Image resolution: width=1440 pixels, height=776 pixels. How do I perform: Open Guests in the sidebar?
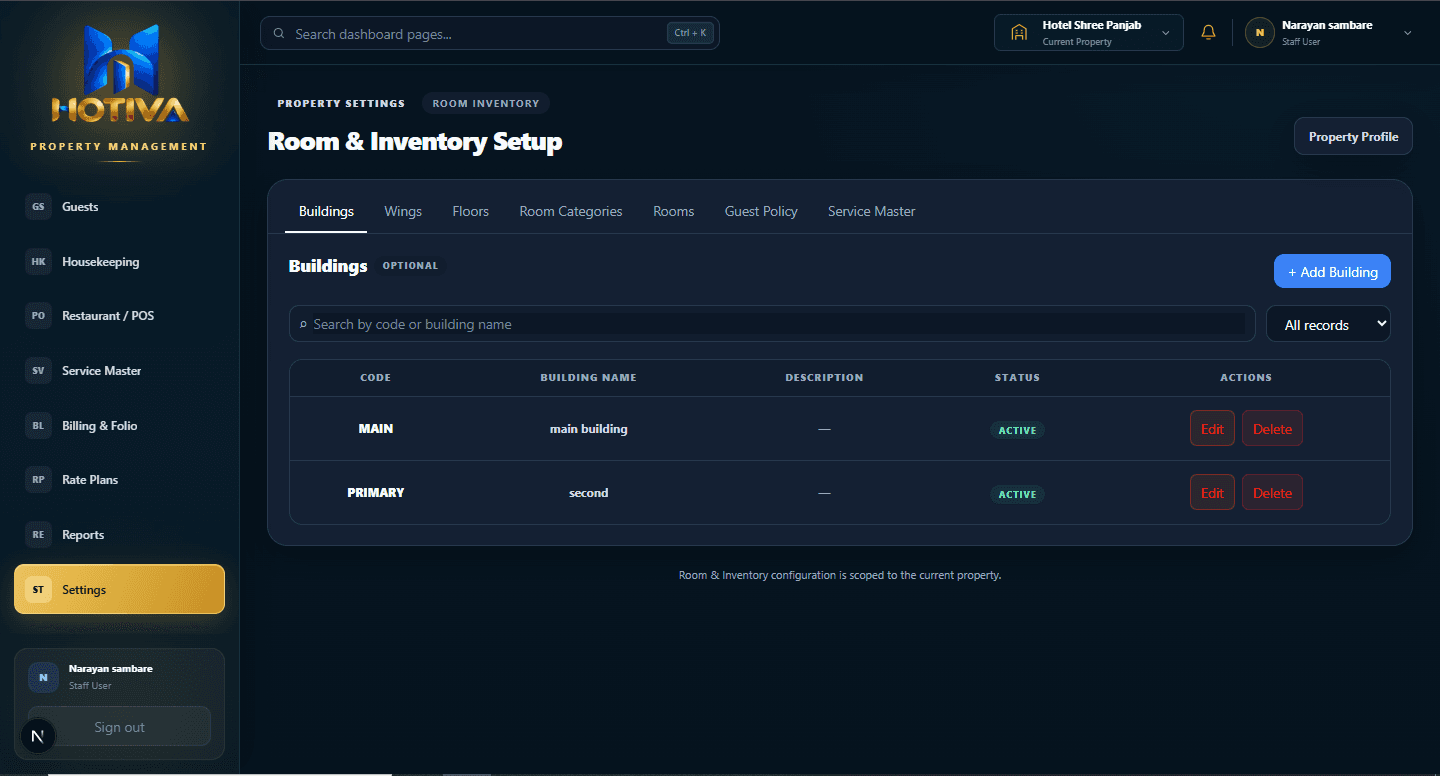coord(119,207)
